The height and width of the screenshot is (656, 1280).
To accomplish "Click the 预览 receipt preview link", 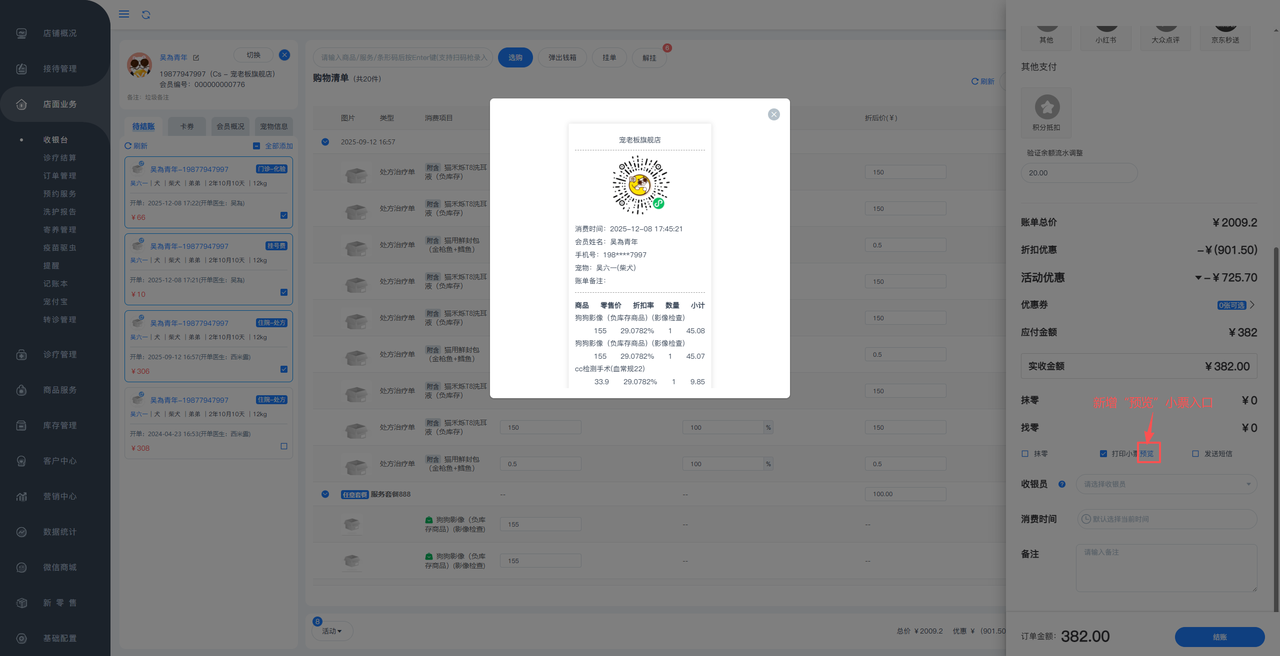I will pyautogui.click(x=1147, y=454).
